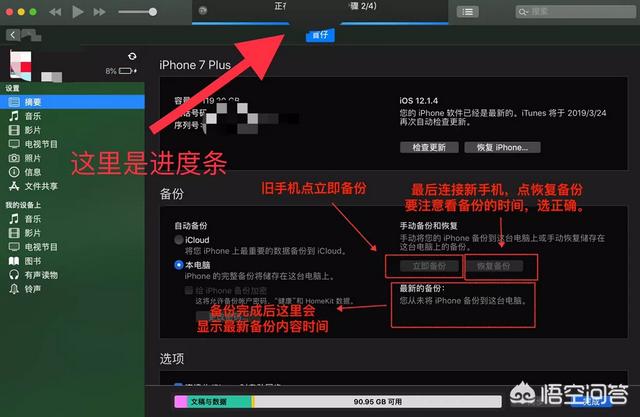The height and width of the screenshot is (417, 640).
Task: Click the 自动备份 label
Action: pos(191,226)
